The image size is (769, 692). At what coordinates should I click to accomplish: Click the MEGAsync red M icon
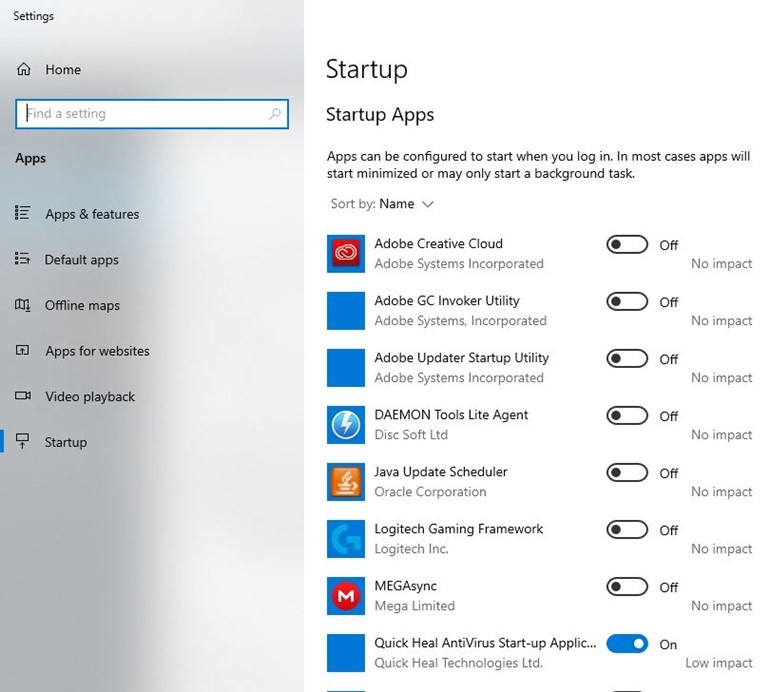(346, 596)
